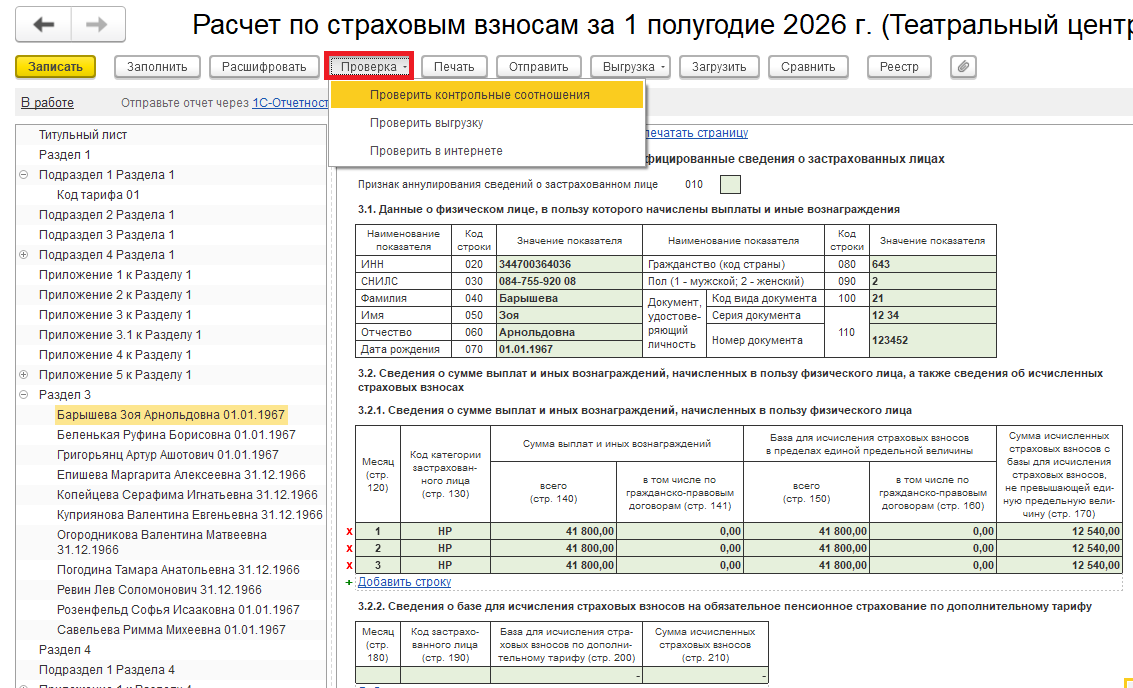This screenshot has height=688, width=1133.
Task: Select Григорьянц Артур Ашотович in tree
Action: point(168,455)
